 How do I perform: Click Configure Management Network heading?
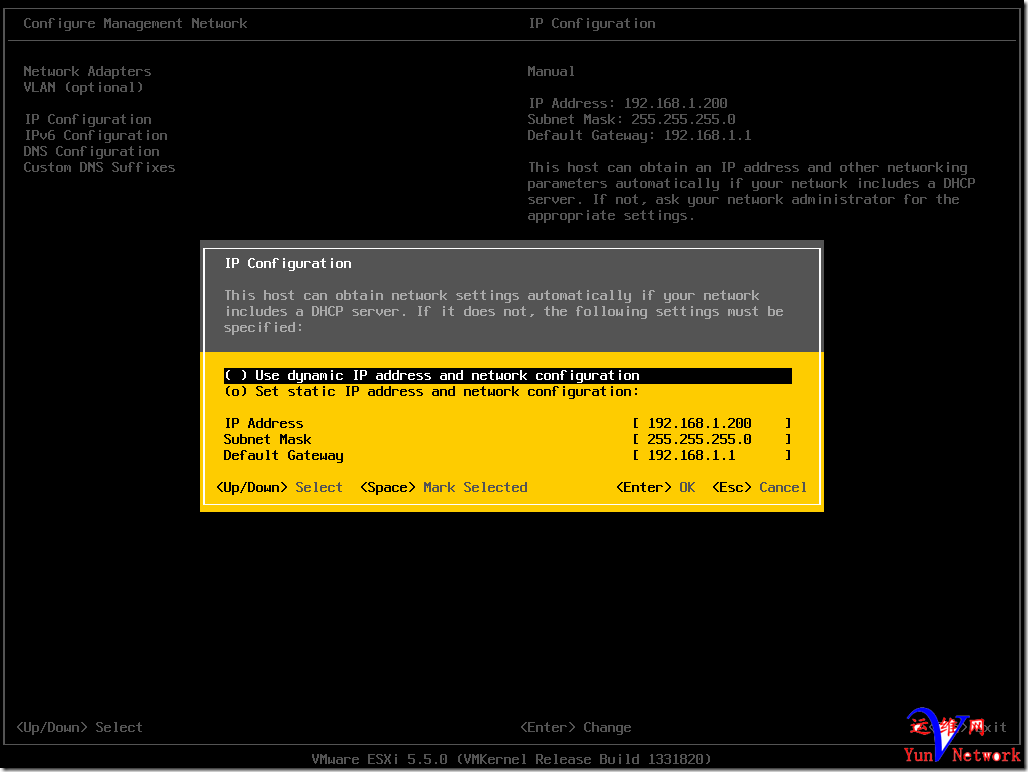[x=135, y=24]
